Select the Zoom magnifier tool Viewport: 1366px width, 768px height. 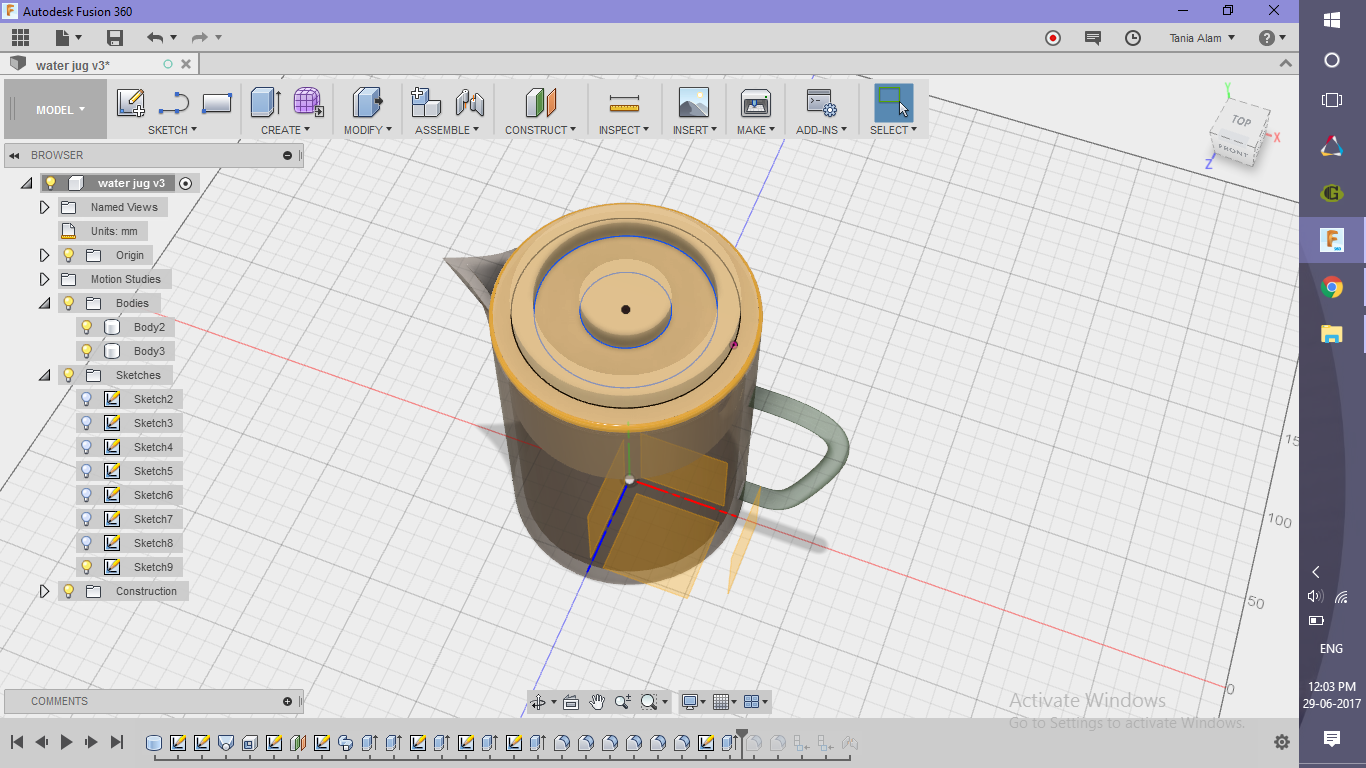[622, 702]
